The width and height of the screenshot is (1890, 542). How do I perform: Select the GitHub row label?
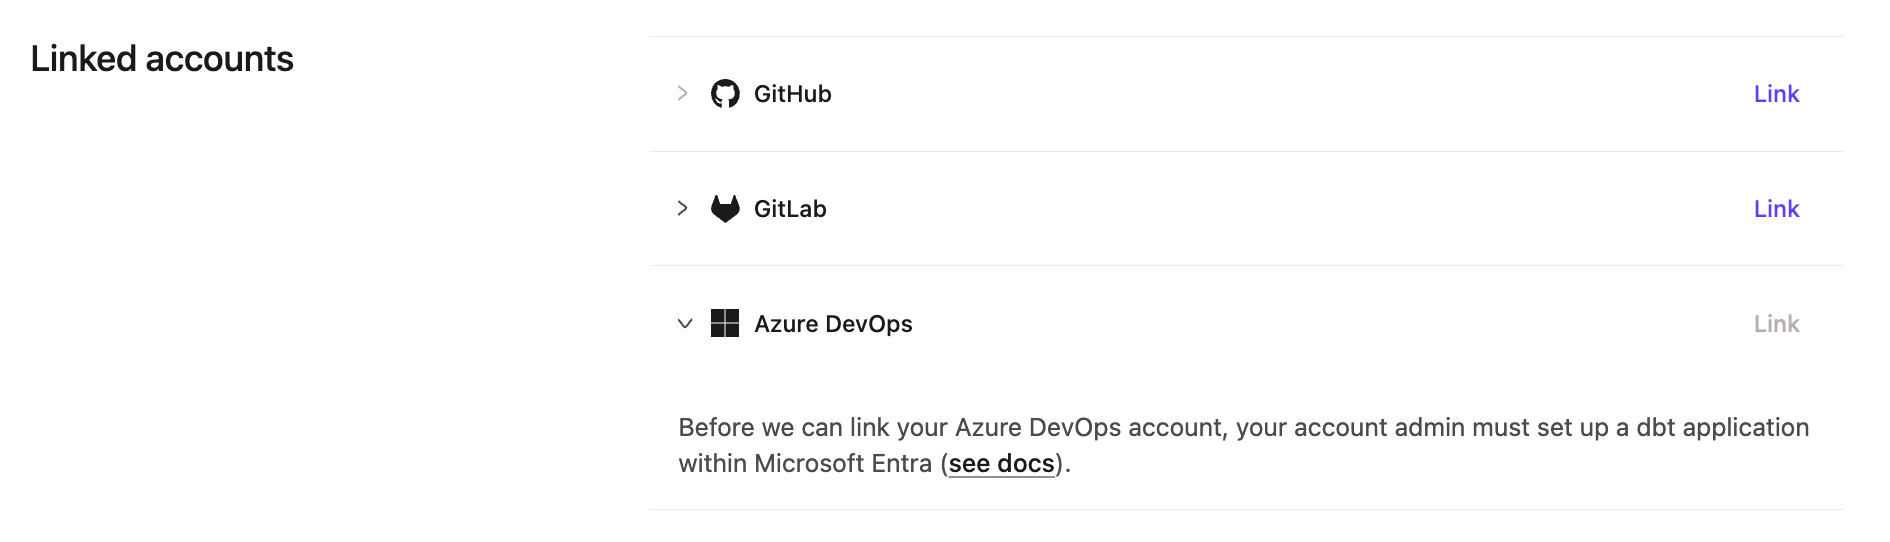point(792,94)
